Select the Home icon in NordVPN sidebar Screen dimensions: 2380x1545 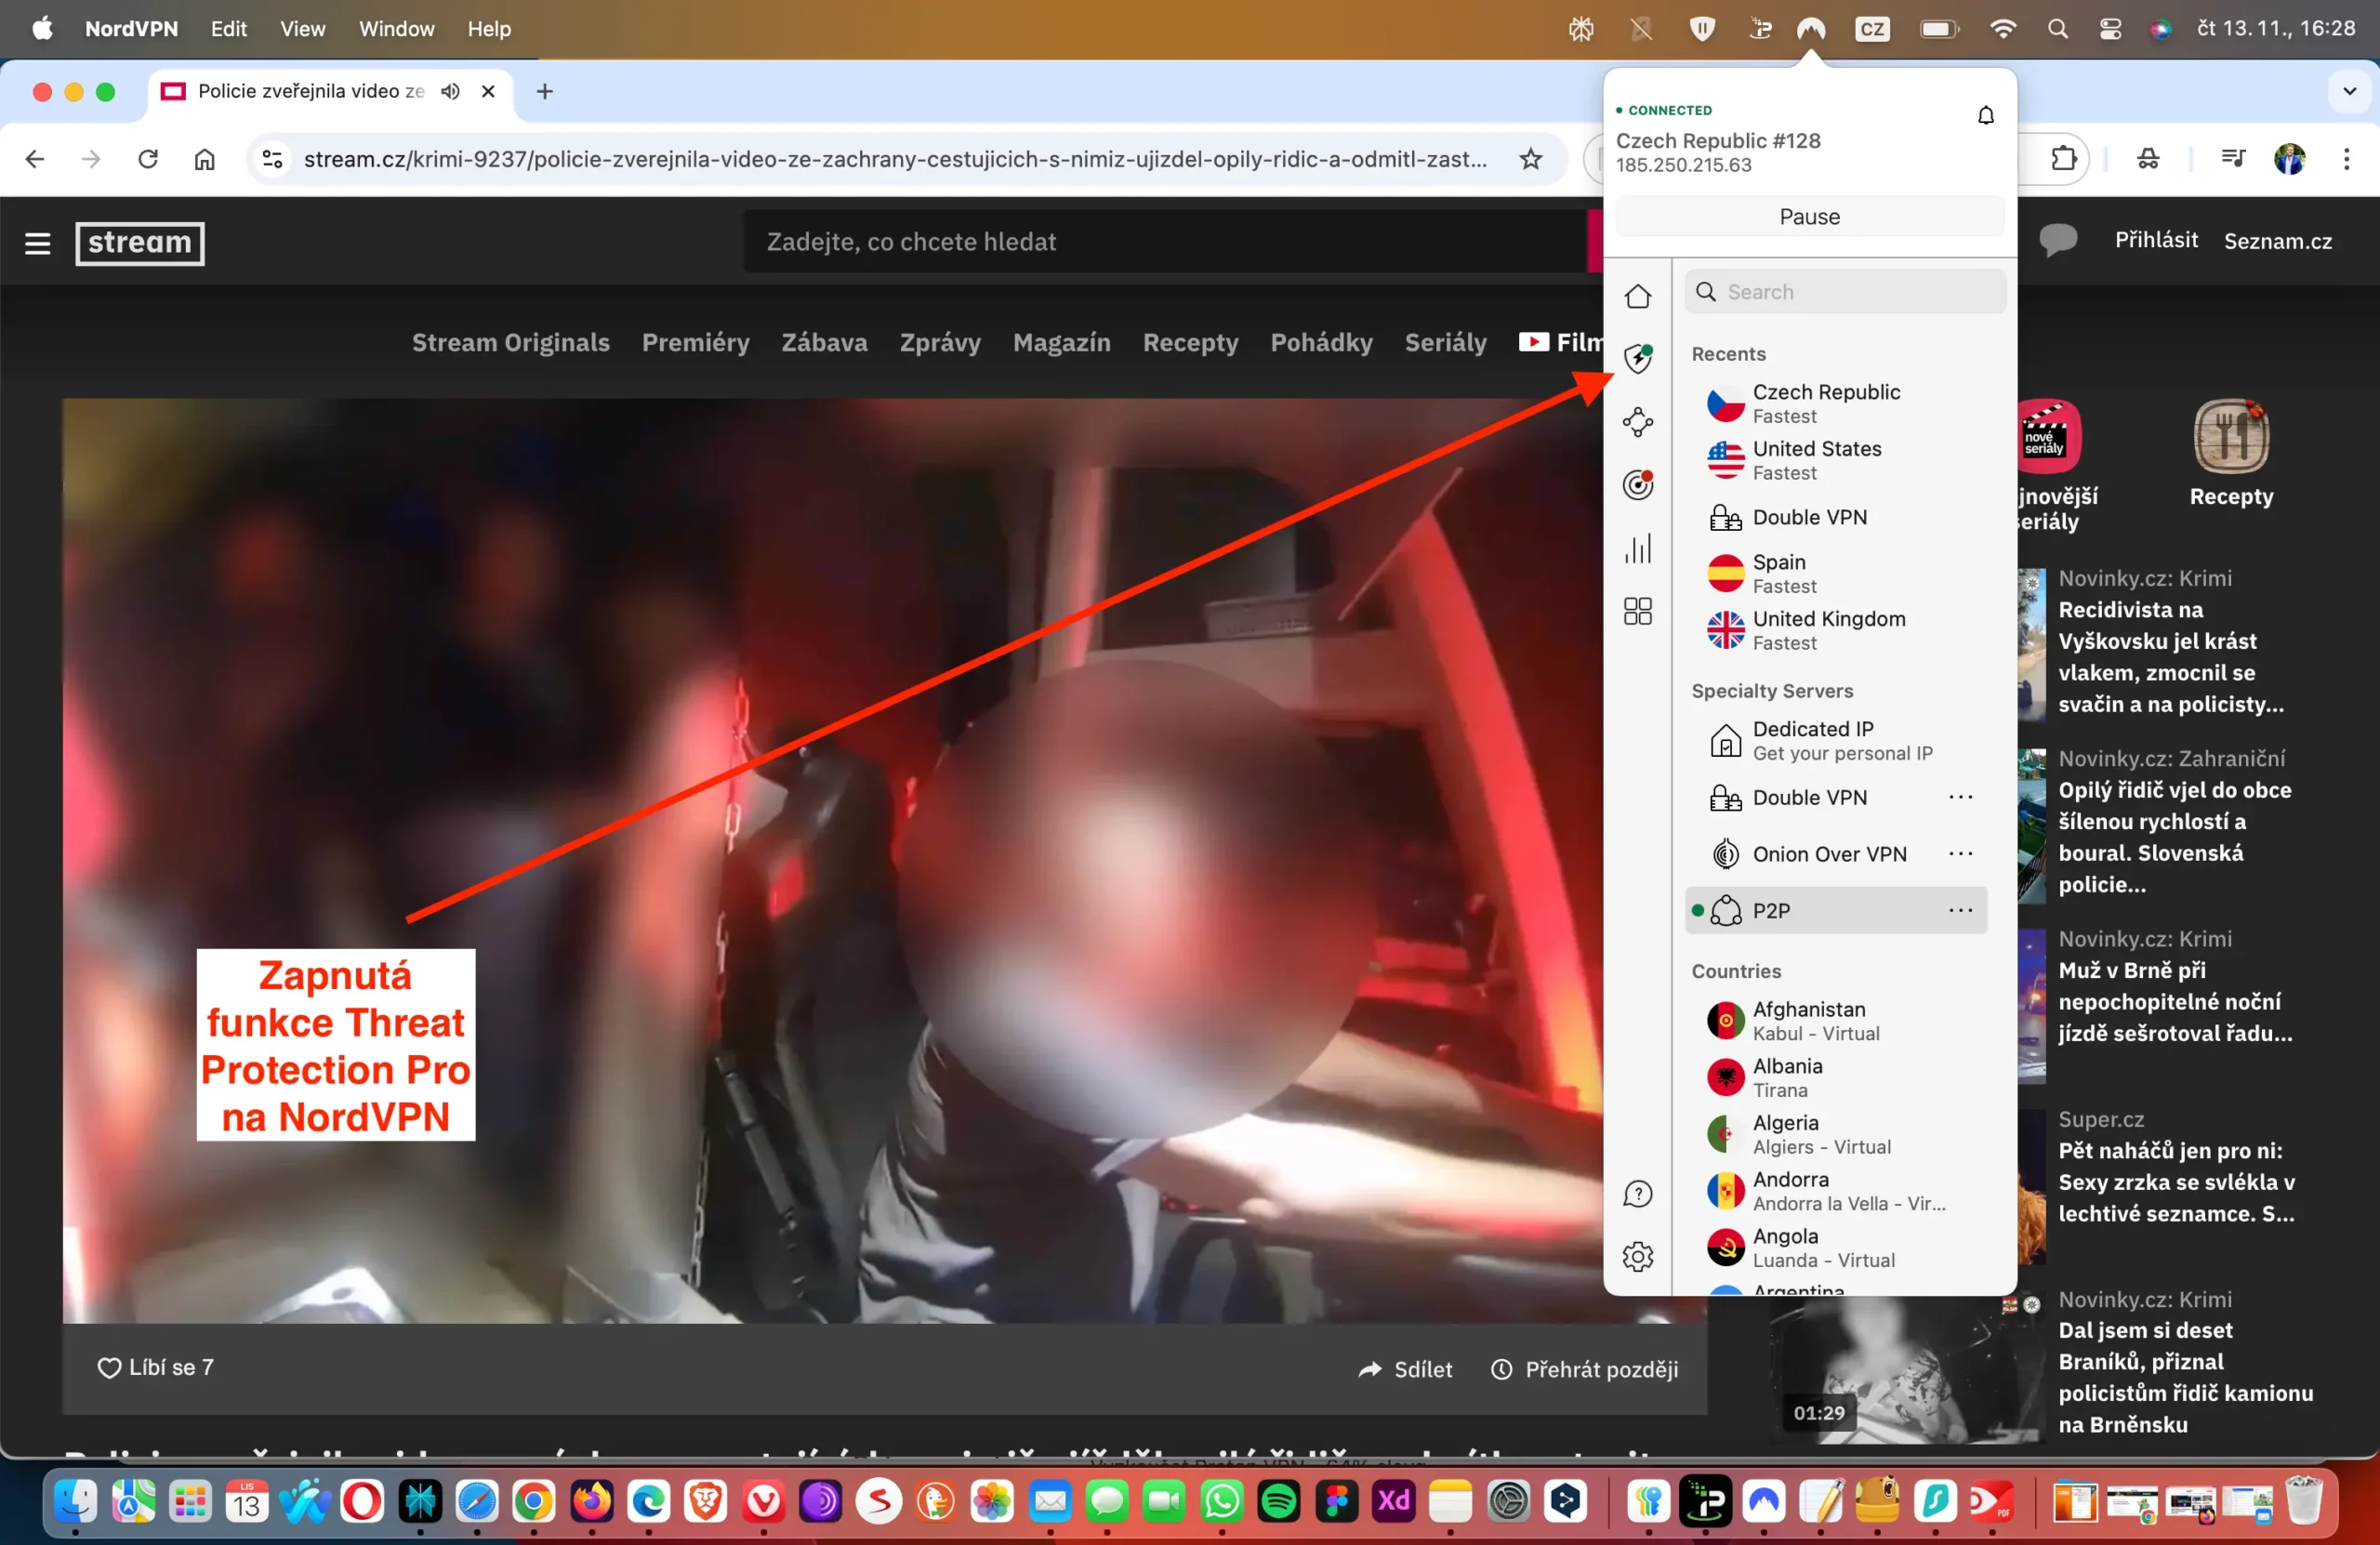tap(1638, 296)
